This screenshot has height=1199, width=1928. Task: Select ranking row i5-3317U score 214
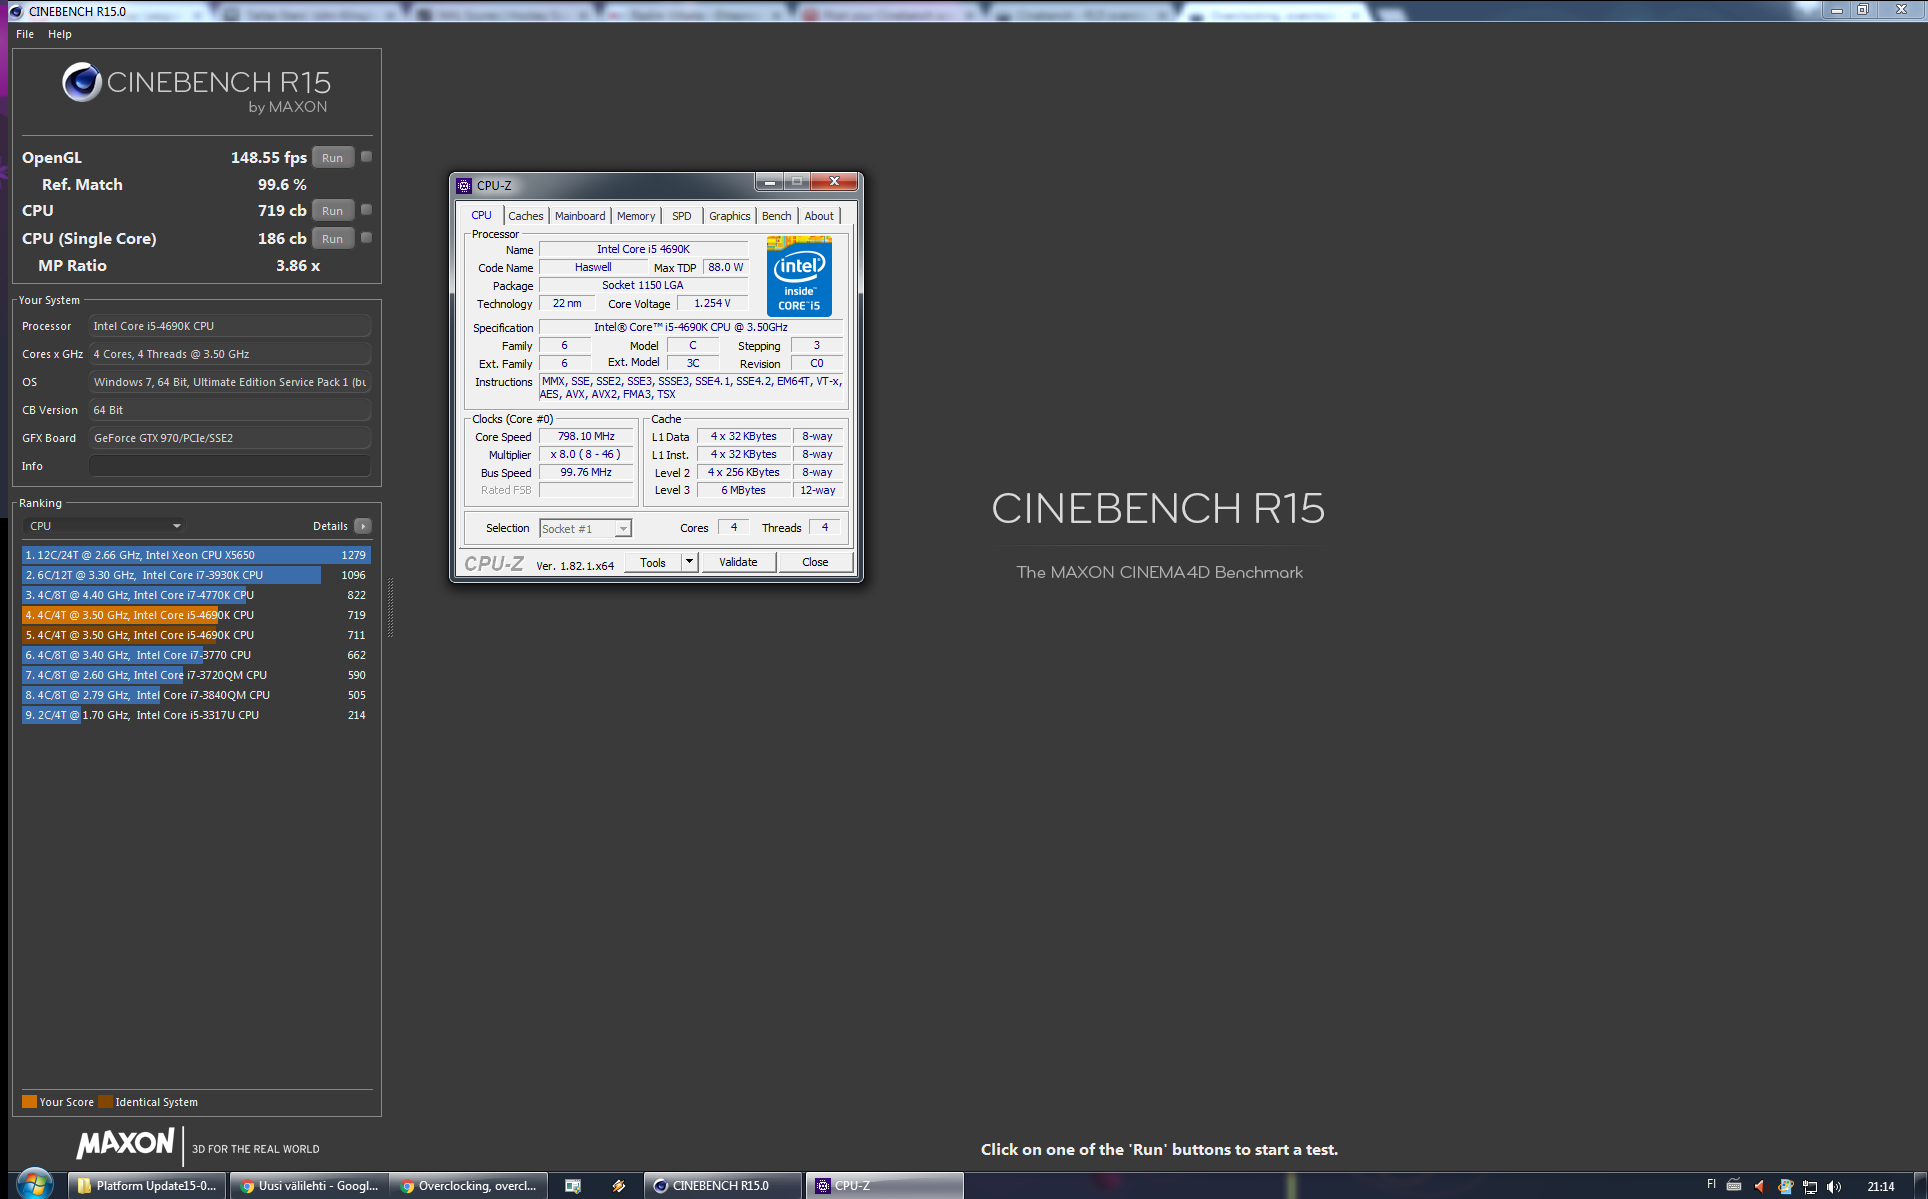pyautogui.click(x=196, y=715)
